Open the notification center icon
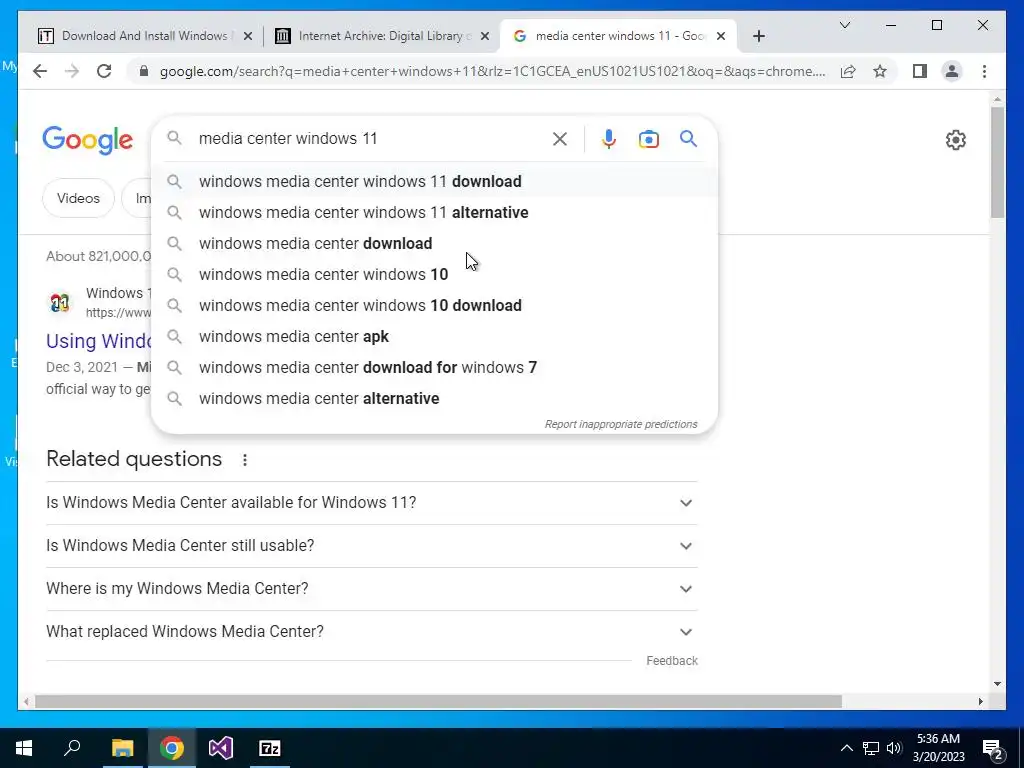The image size is (1024, 768). [993, 750]
